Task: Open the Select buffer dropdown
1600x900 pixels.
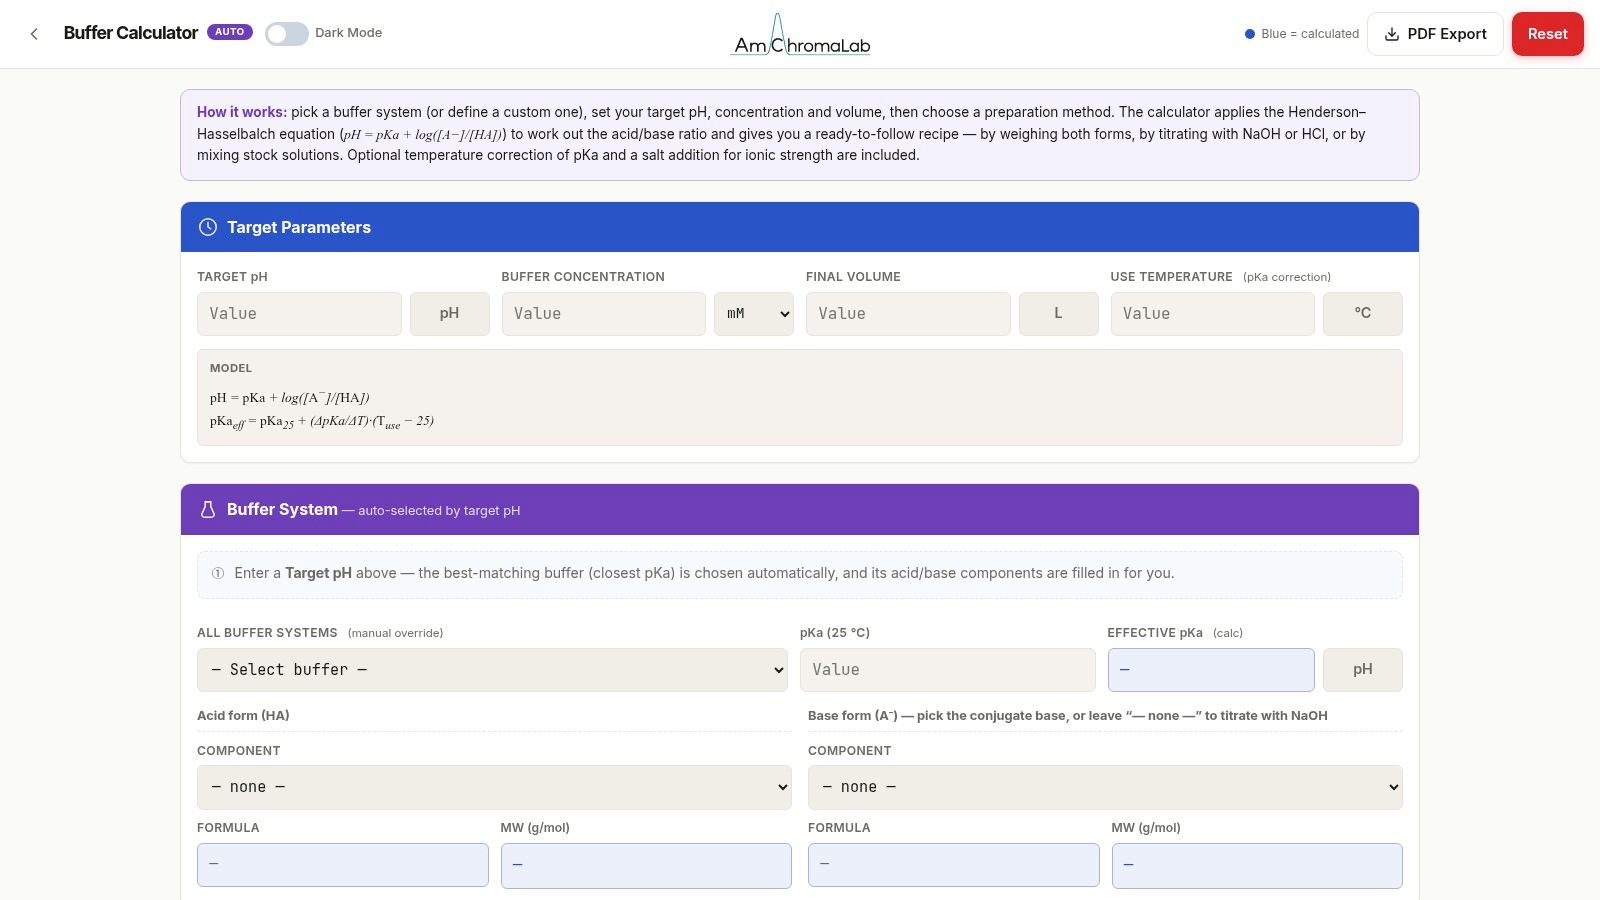Action: pyautogui.click(x=492, y=670)
